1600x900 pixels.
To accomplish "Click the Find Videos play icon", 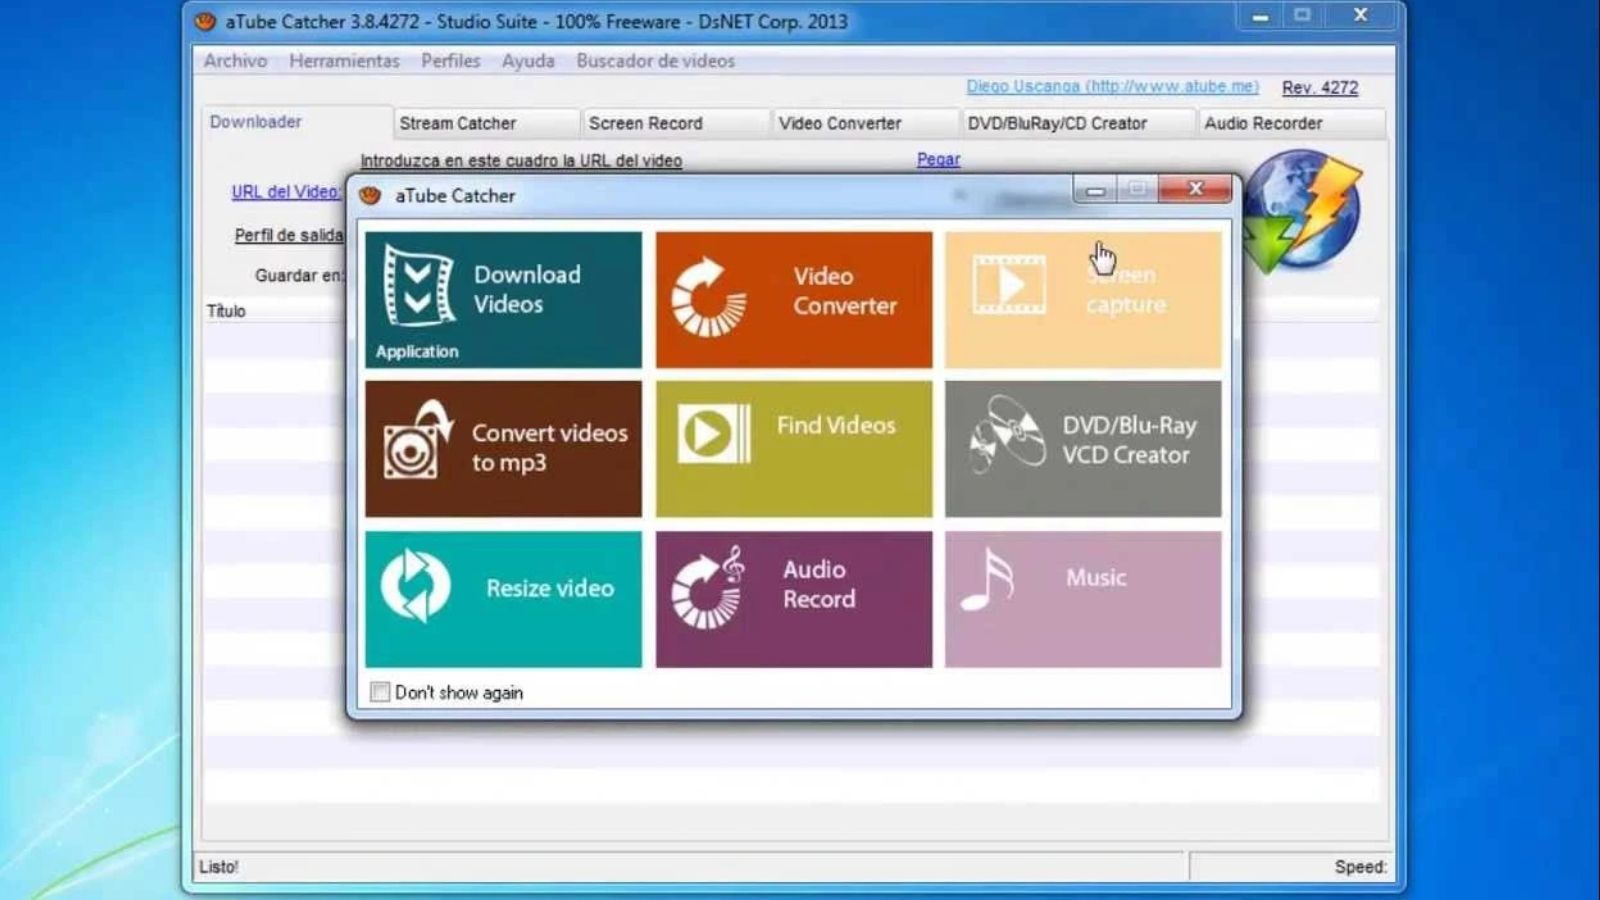I will (714, 434).
